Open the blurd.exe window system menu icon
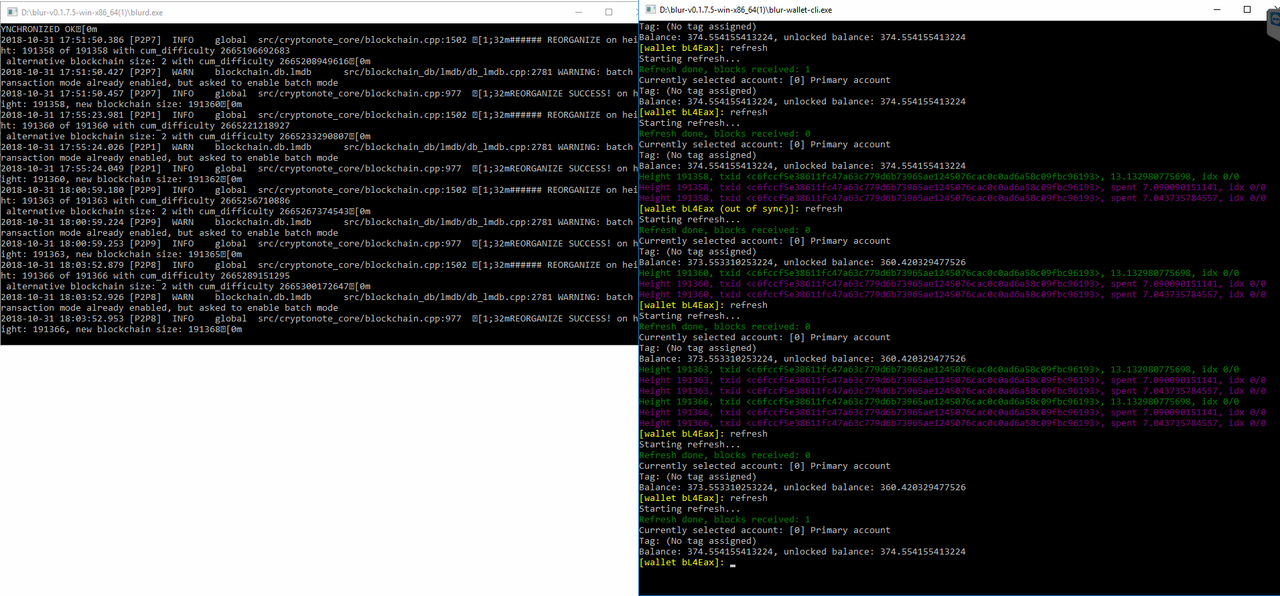This screenshot has height=596, width=1280. click(x=12, y=12)
